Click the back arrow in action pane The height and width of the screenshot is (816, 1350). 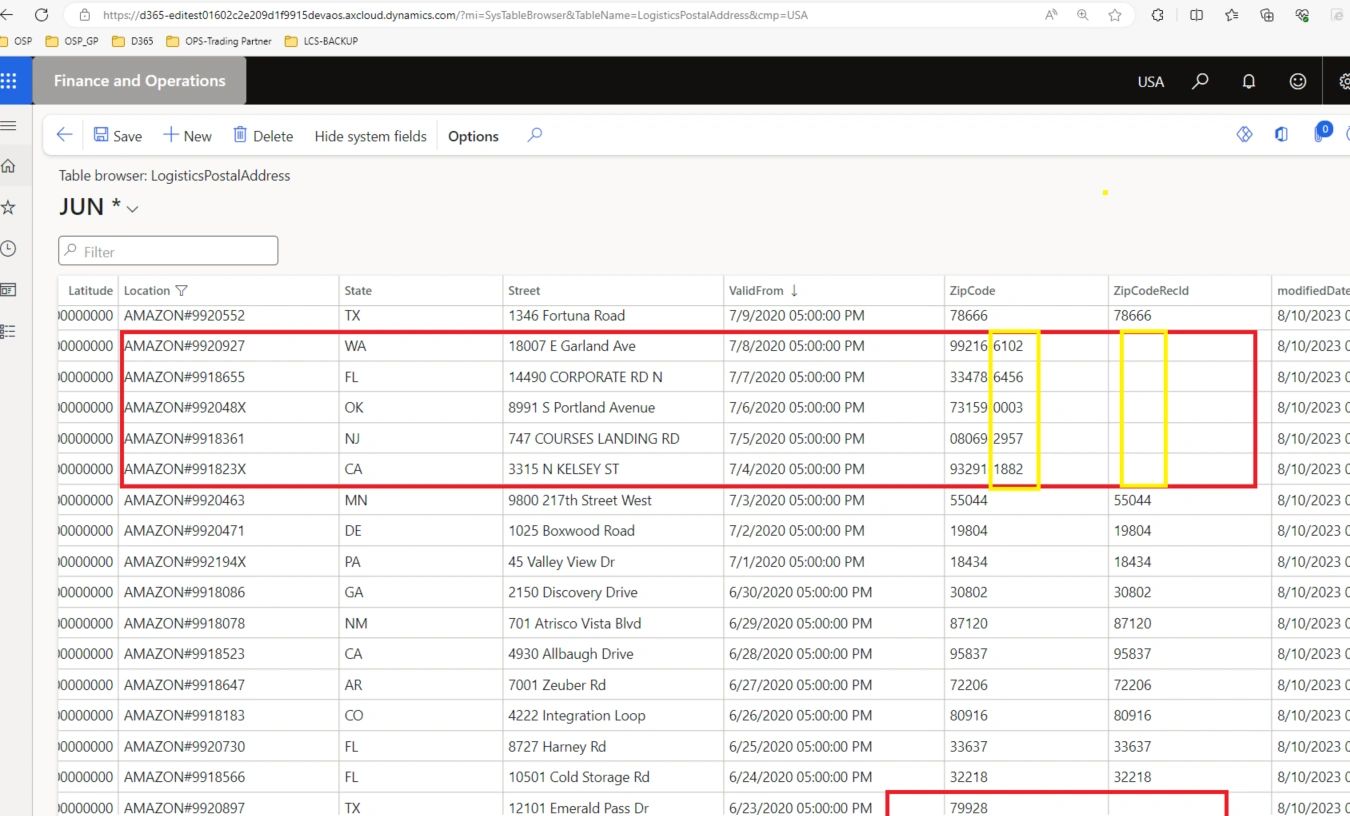(x=65, y=135)
